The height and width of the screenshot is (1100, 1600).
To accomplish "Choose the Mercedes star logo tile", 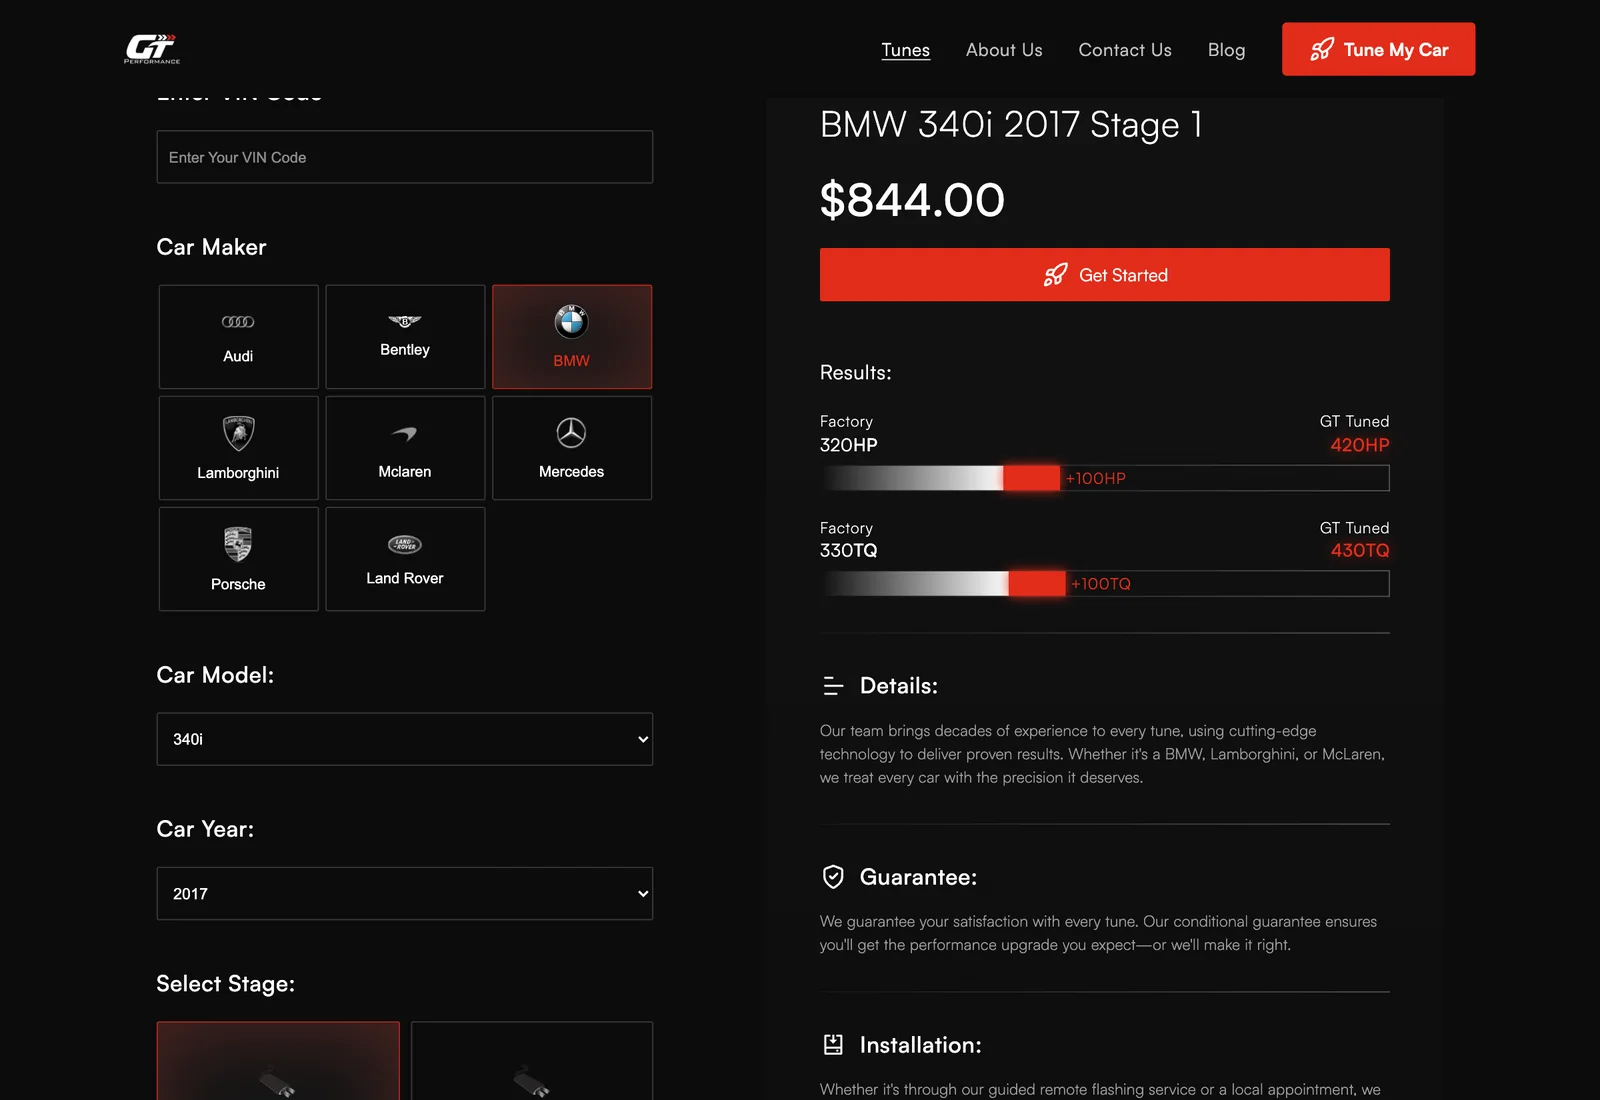I will (x=572, y=448).
